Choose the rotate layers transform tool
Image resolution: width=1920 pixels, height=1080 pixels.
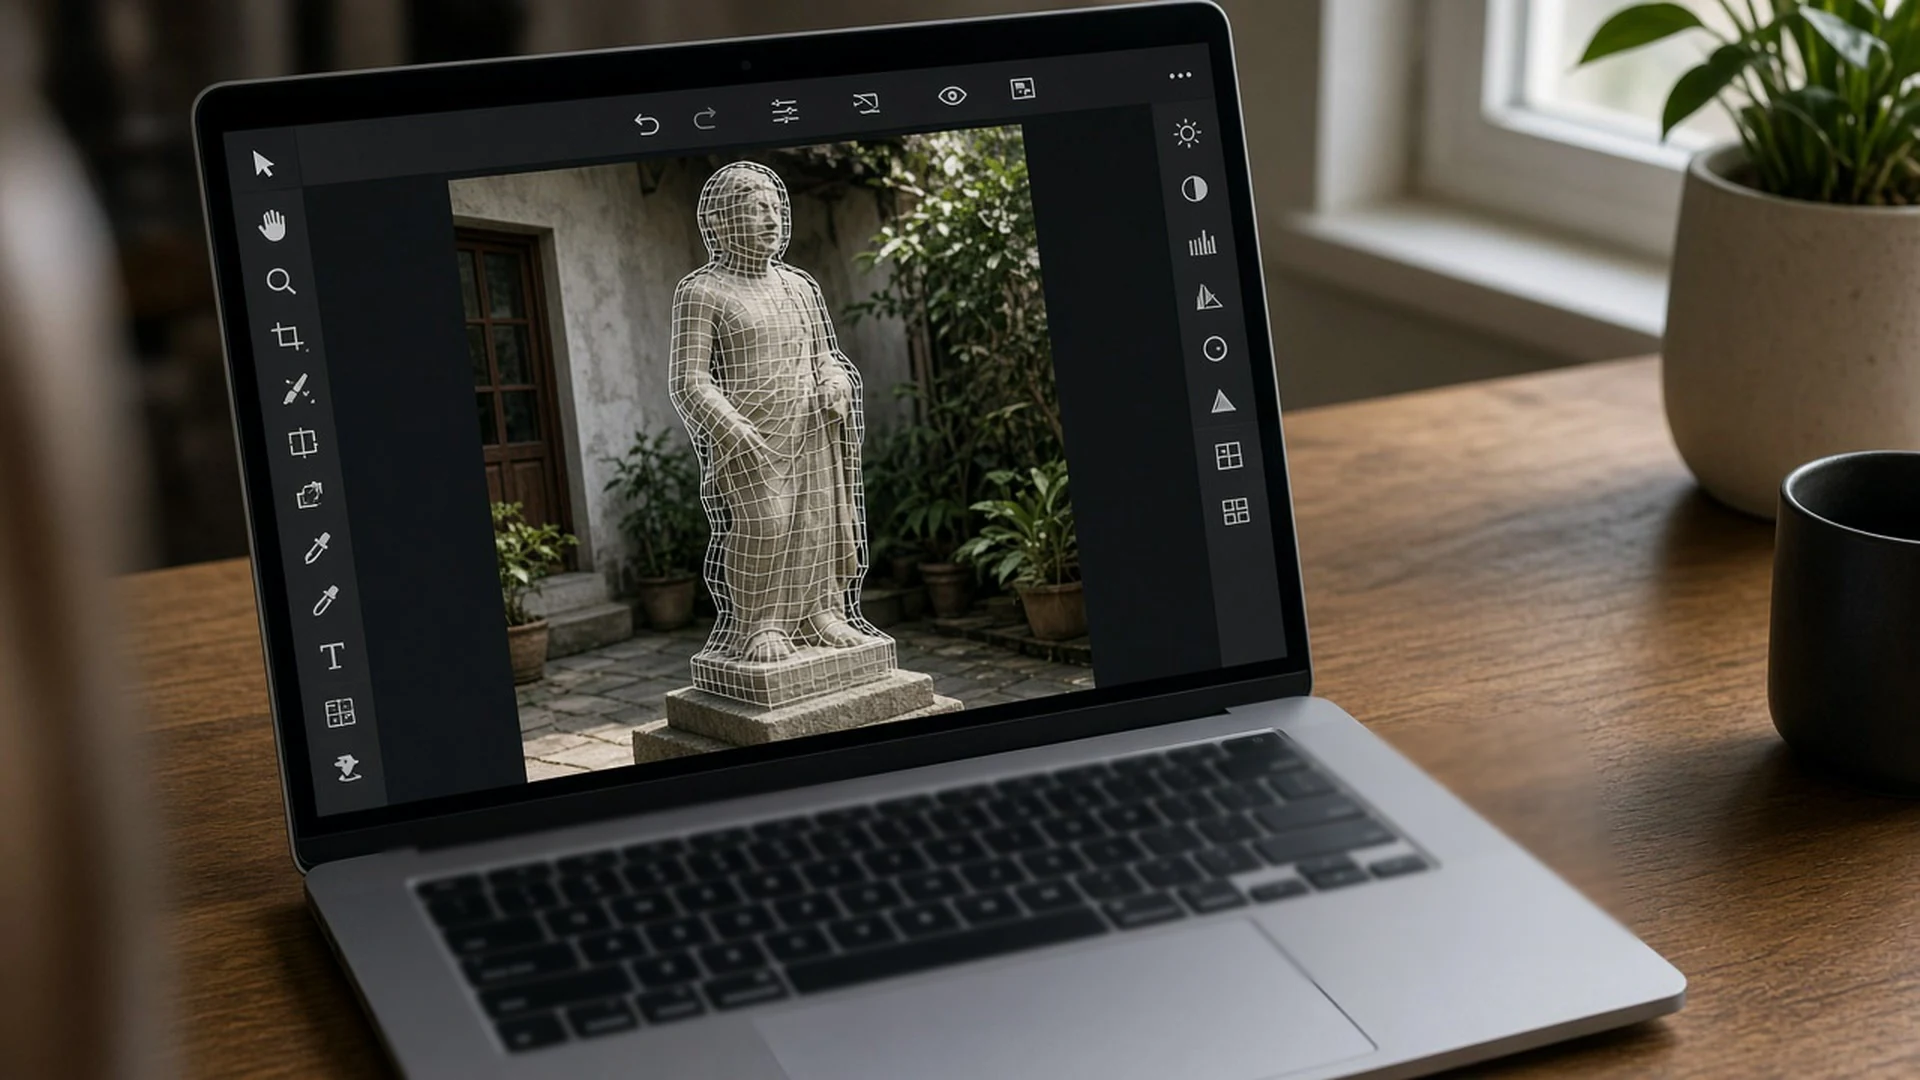310,495
